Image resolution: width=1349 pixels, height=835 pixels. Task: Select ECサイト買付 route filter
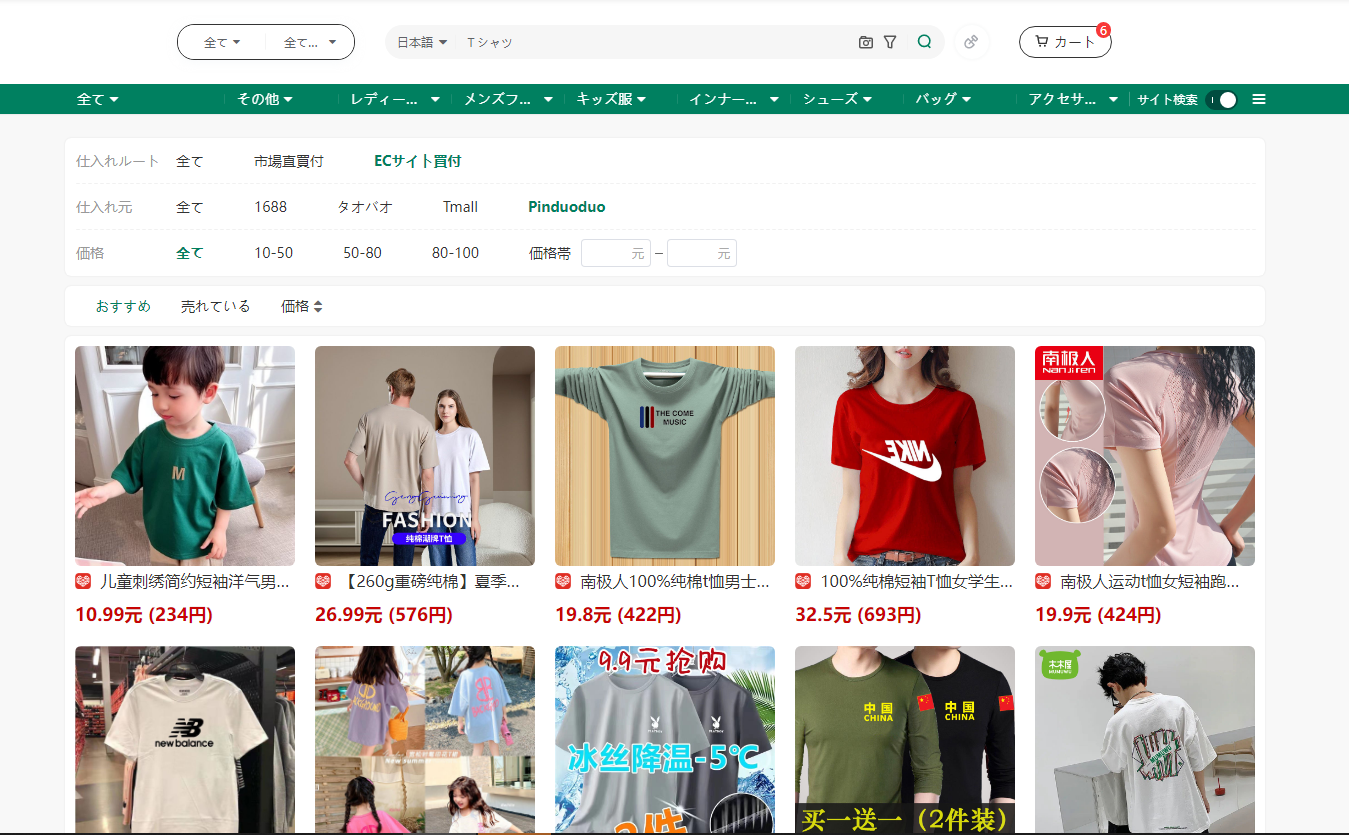pos(418,161)
